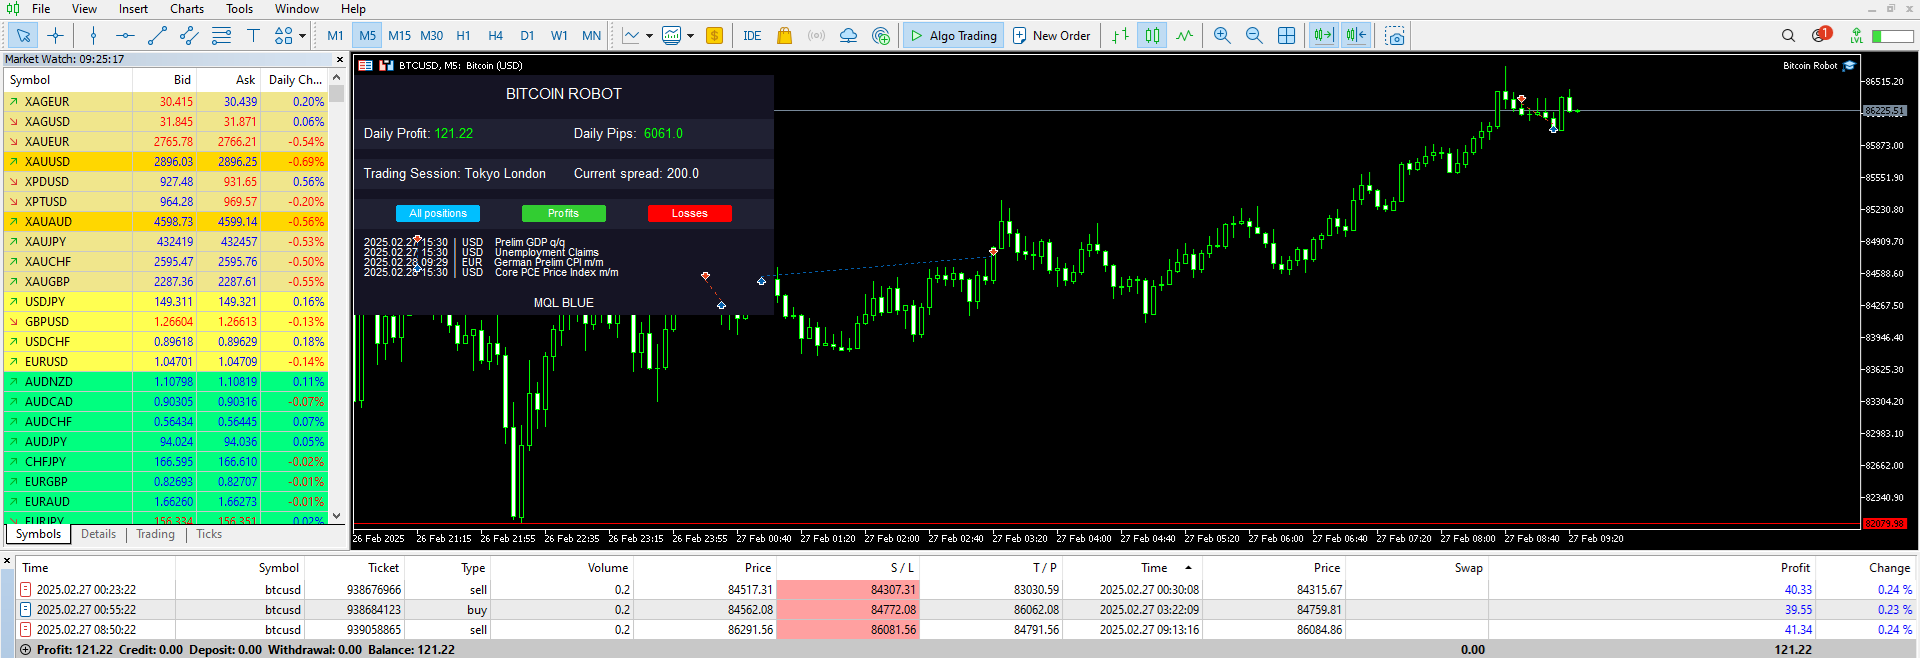Select the EURUSD symbol row
Viewport: 1920px width, 658px height.
pyautogui.click(x=166, y=361)
